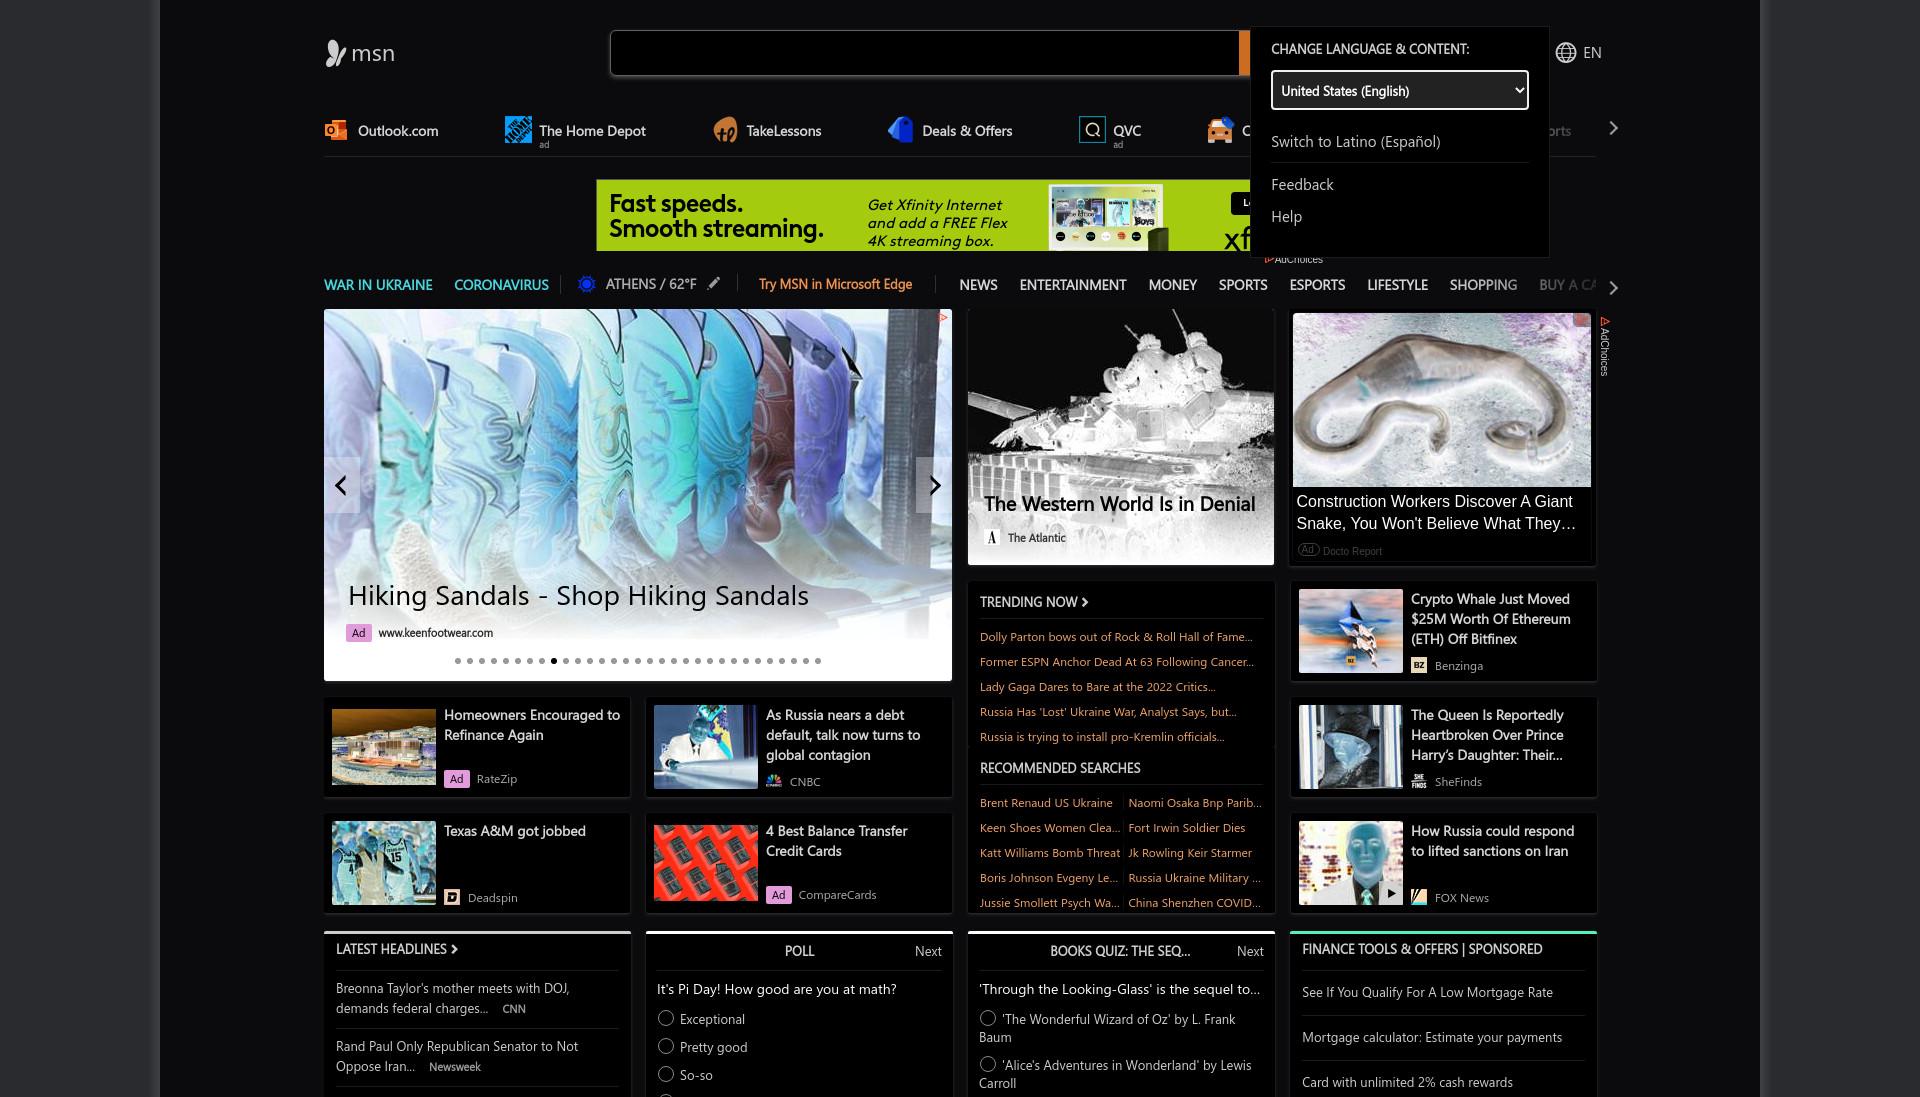Open the CORONAVIRUS link
This screenshot has width=1920, height=1097.
pos(501,285)
